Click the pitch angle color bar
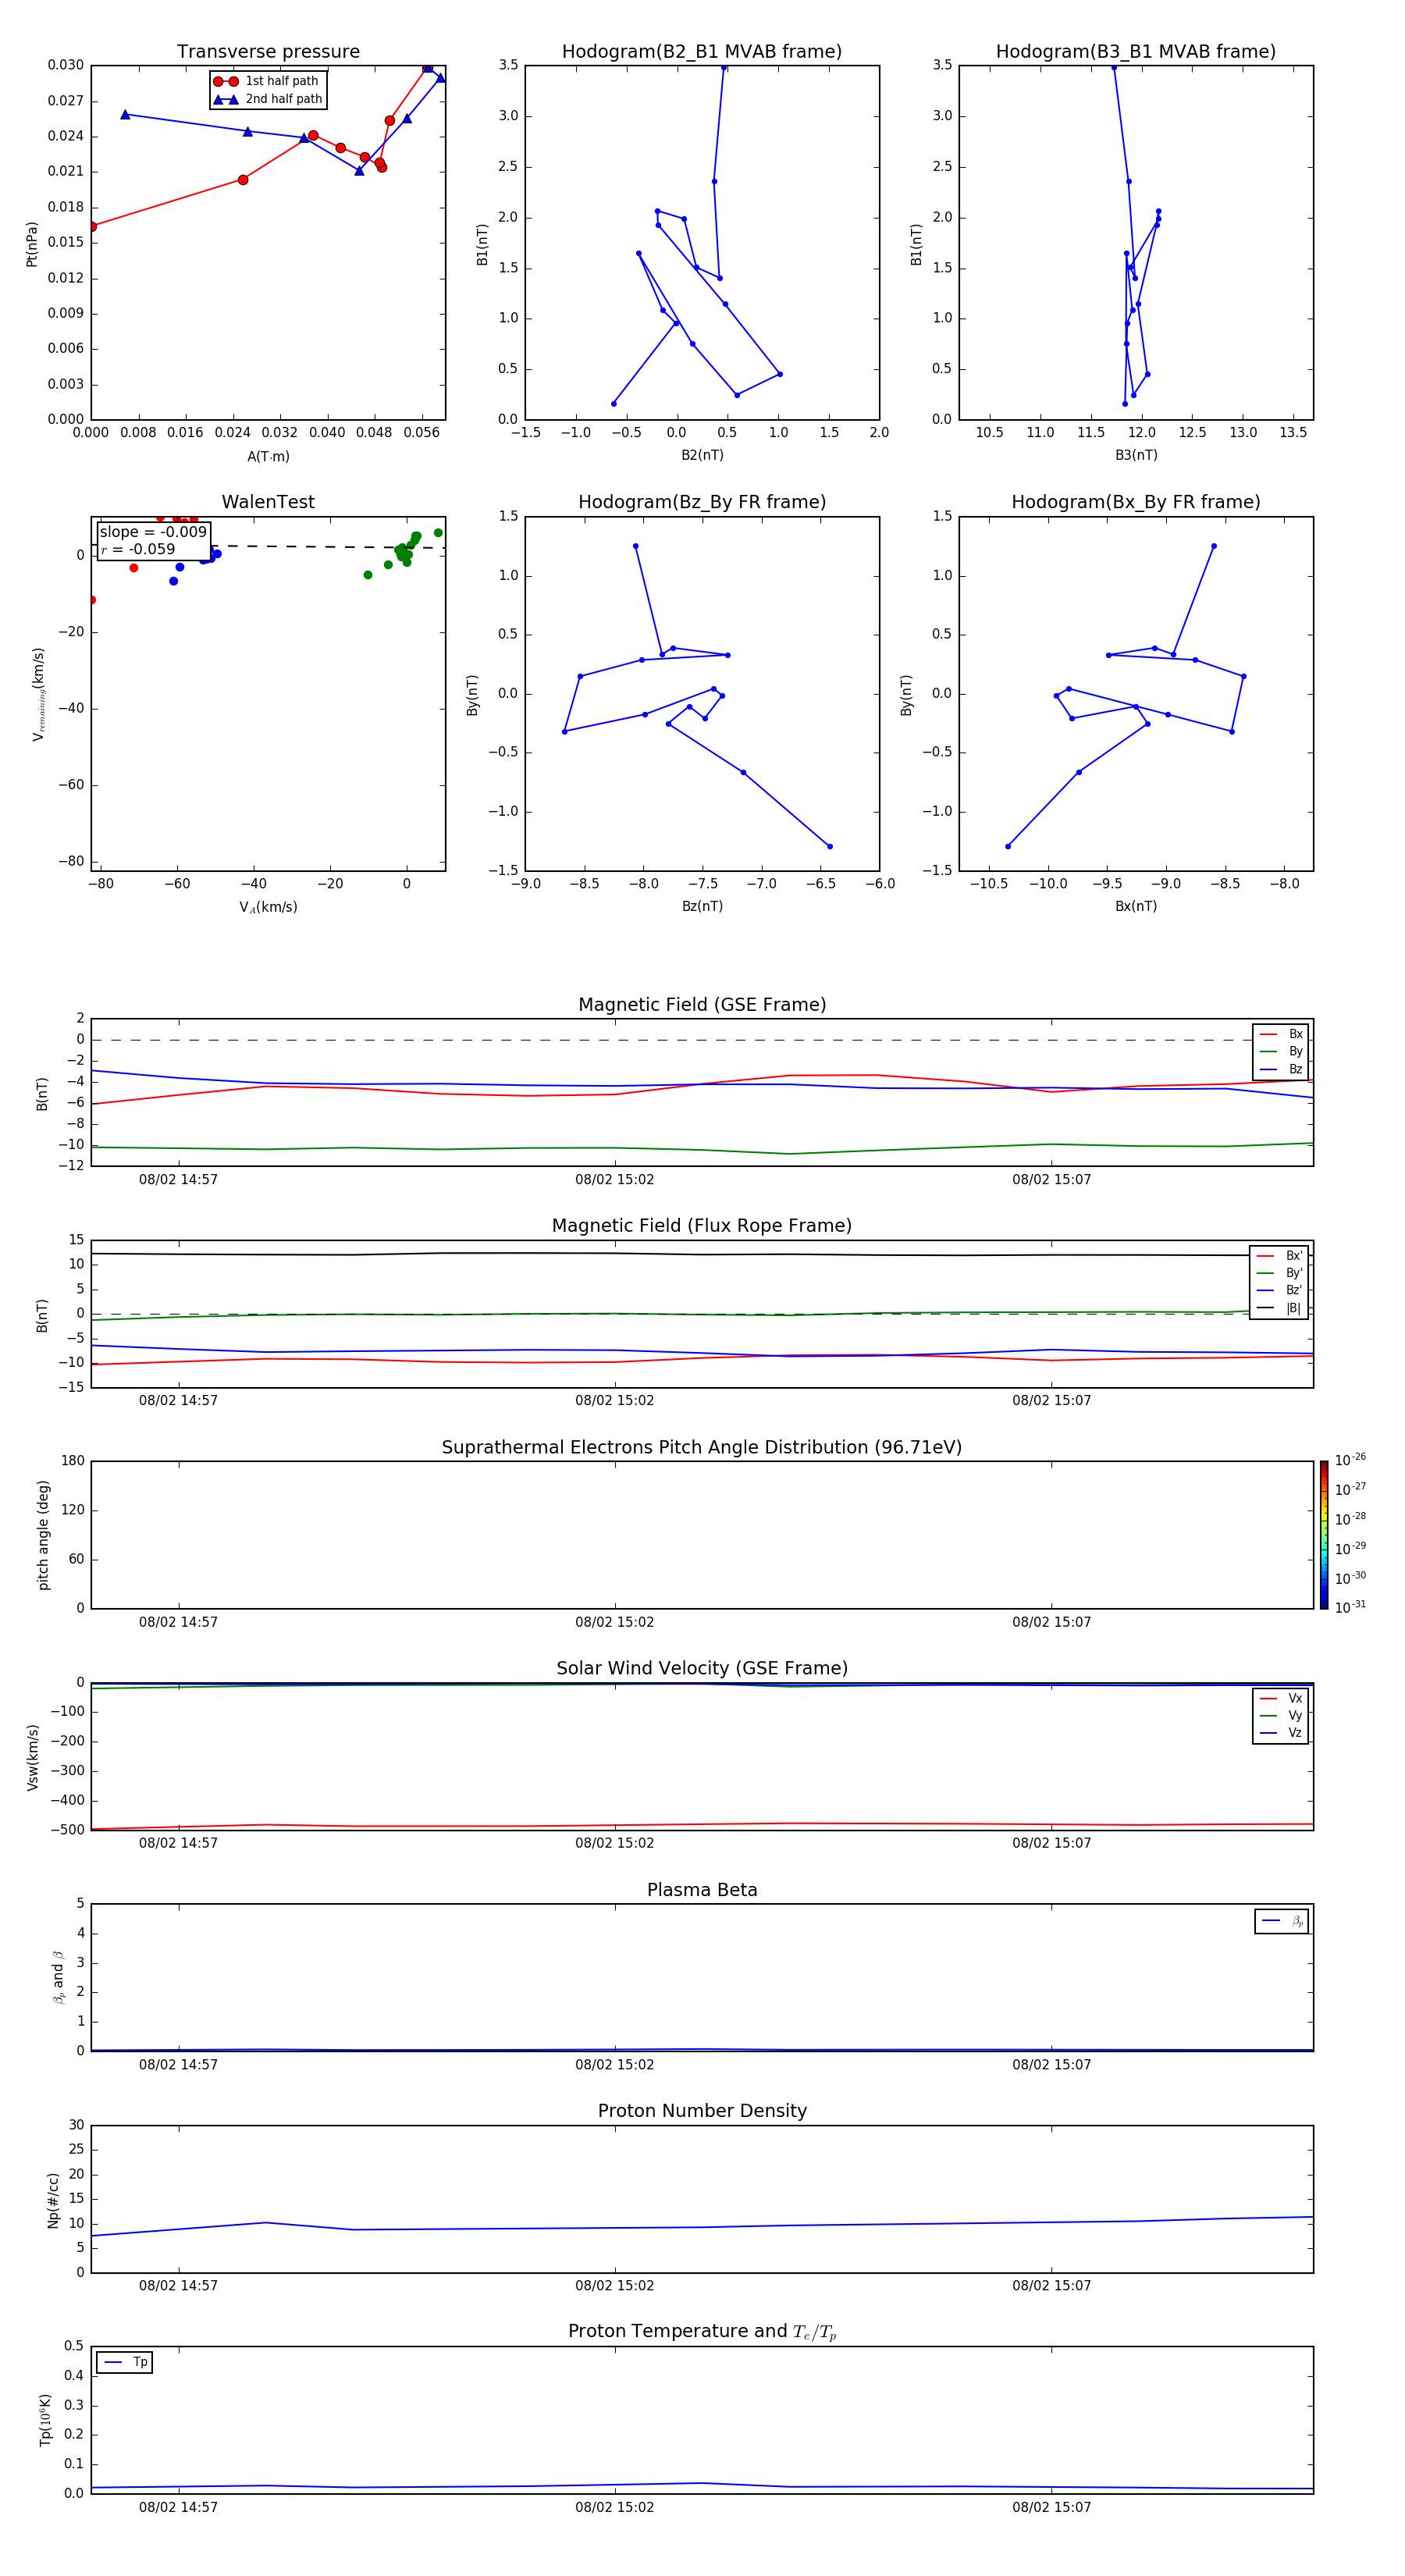Image resolution: width=1405 pixels, height=2576 pixels. click(1324, 1535)
